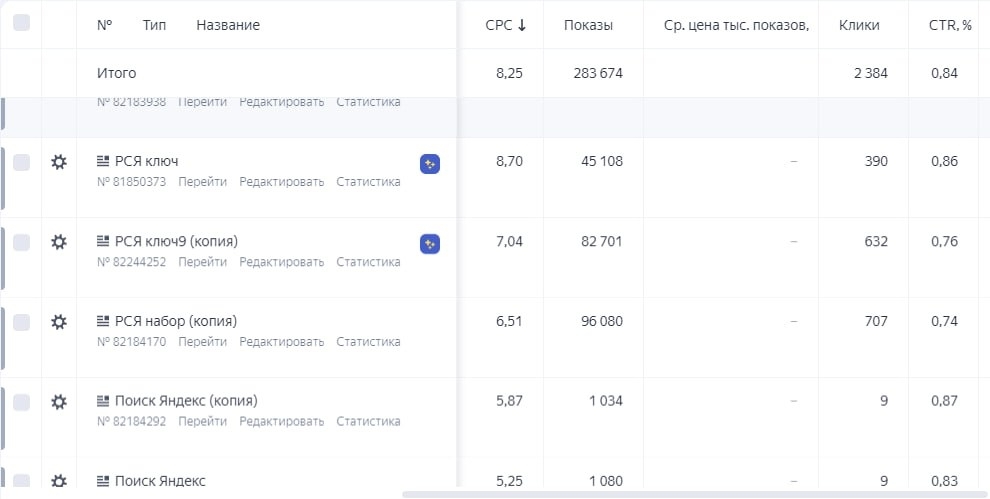Click gear icon for РСЯ набор (копия)
Image resolution: width=990 pixels, height=499 pixels.
coord(59,322)
